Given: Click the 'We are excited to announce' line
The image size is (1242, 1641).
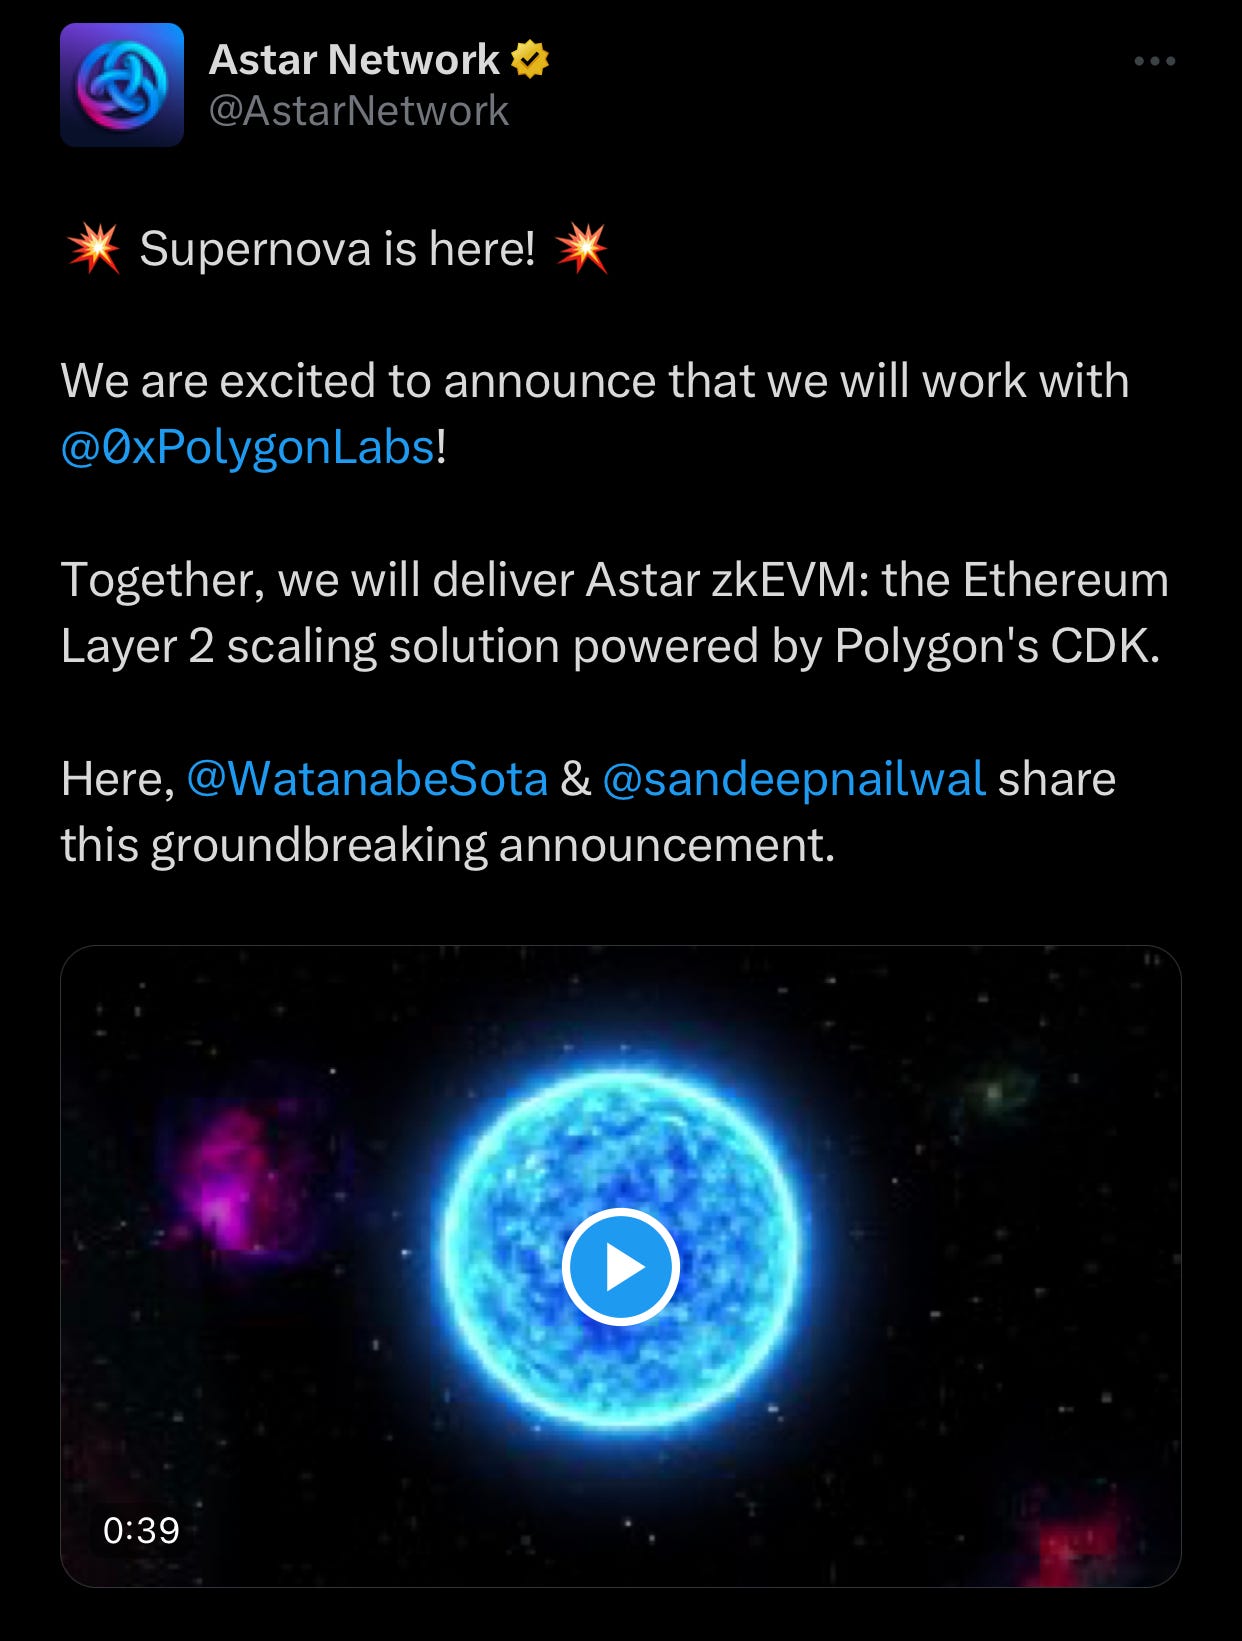Looking at the screenshot, I should coord(594,381).
